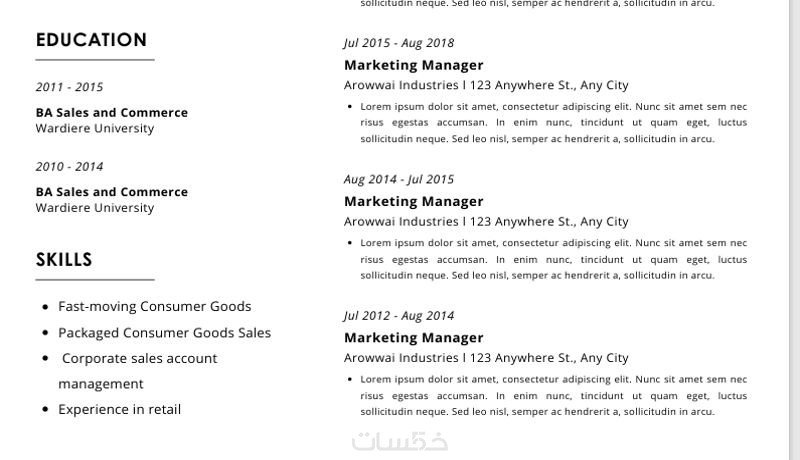Click the SKILLS section heading
The width and height of the screenshot is (800, 460).
click(x=64, y=260)
